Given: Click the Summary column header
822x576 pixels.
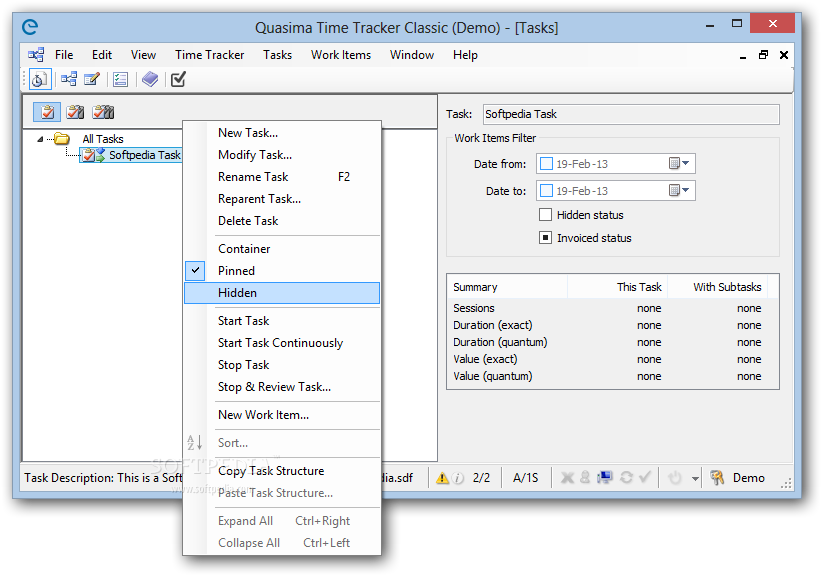Looking at the screenshot, I should [x=507, y=287].
